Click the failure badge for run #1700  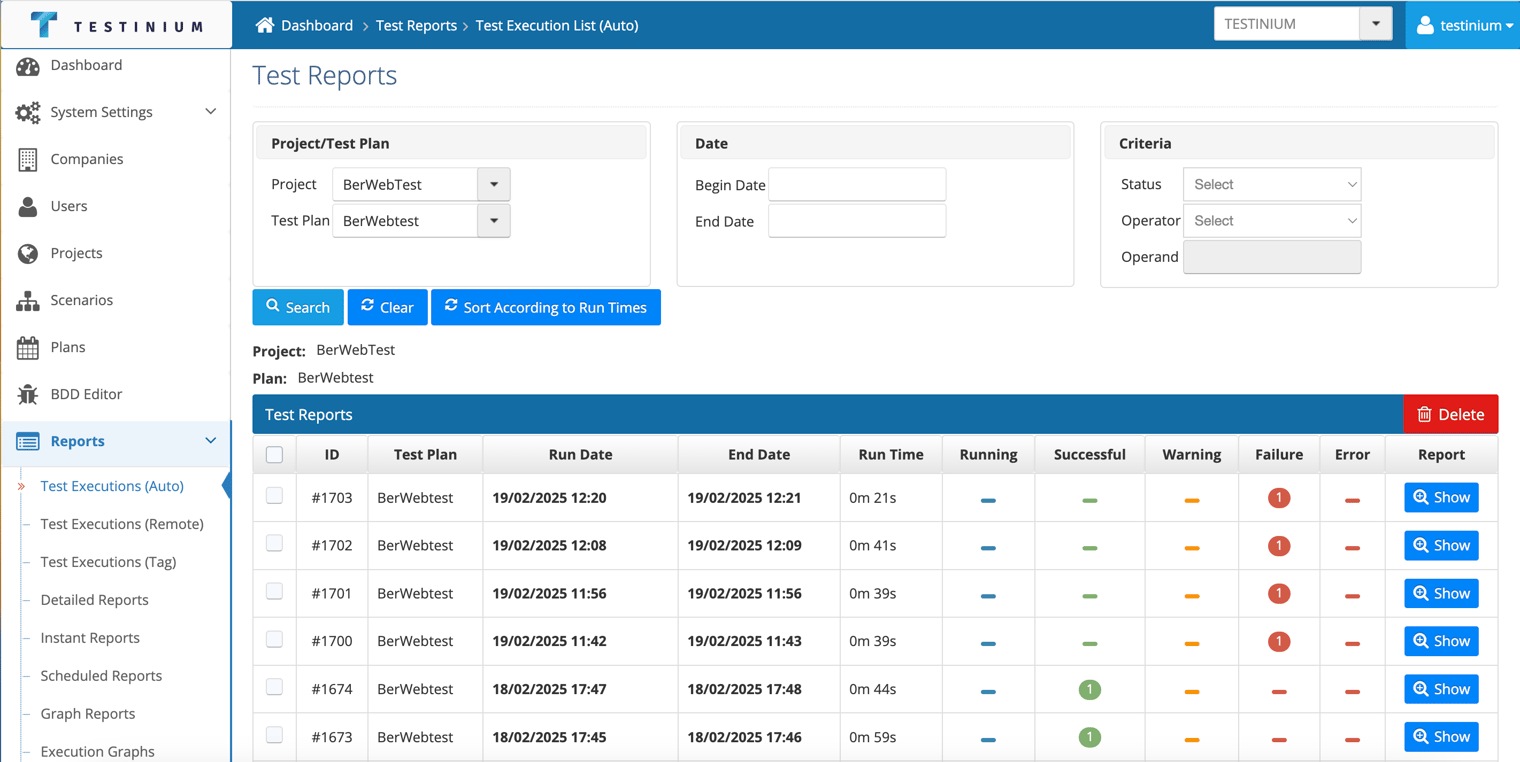pyautogui.click(x=1278, y=642)
